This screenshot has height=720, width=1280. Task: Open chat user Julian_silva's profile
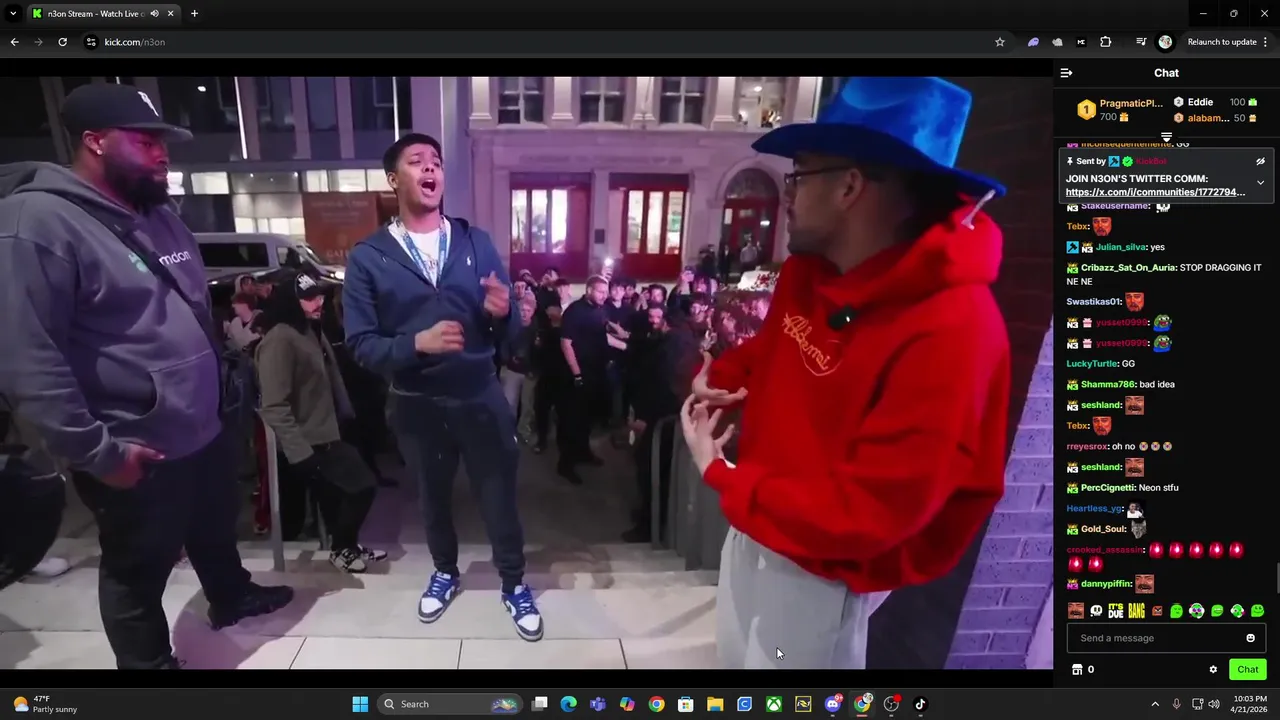point(1121,247)
